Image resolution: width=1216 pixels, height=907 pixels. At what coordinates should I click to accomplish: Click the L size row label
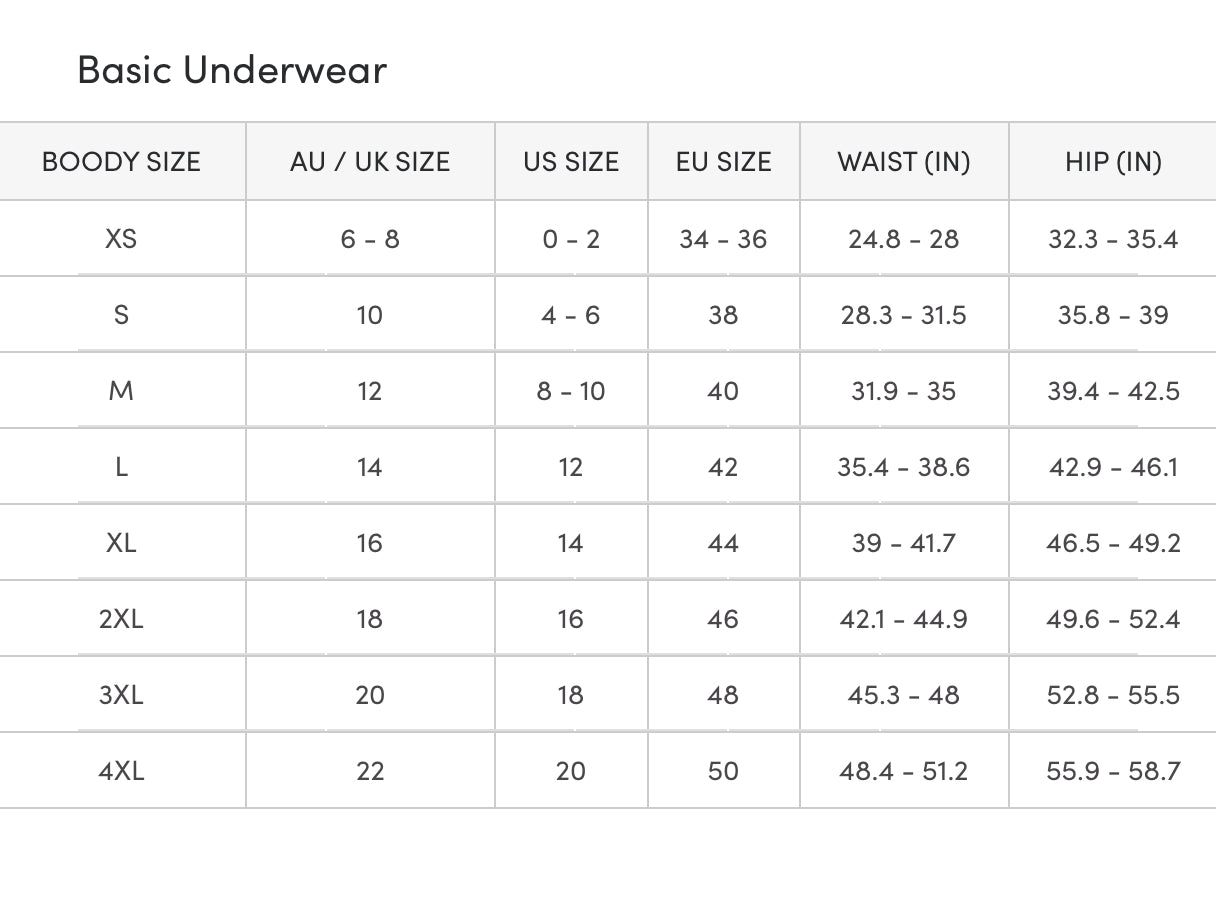(x=121, y=467)
